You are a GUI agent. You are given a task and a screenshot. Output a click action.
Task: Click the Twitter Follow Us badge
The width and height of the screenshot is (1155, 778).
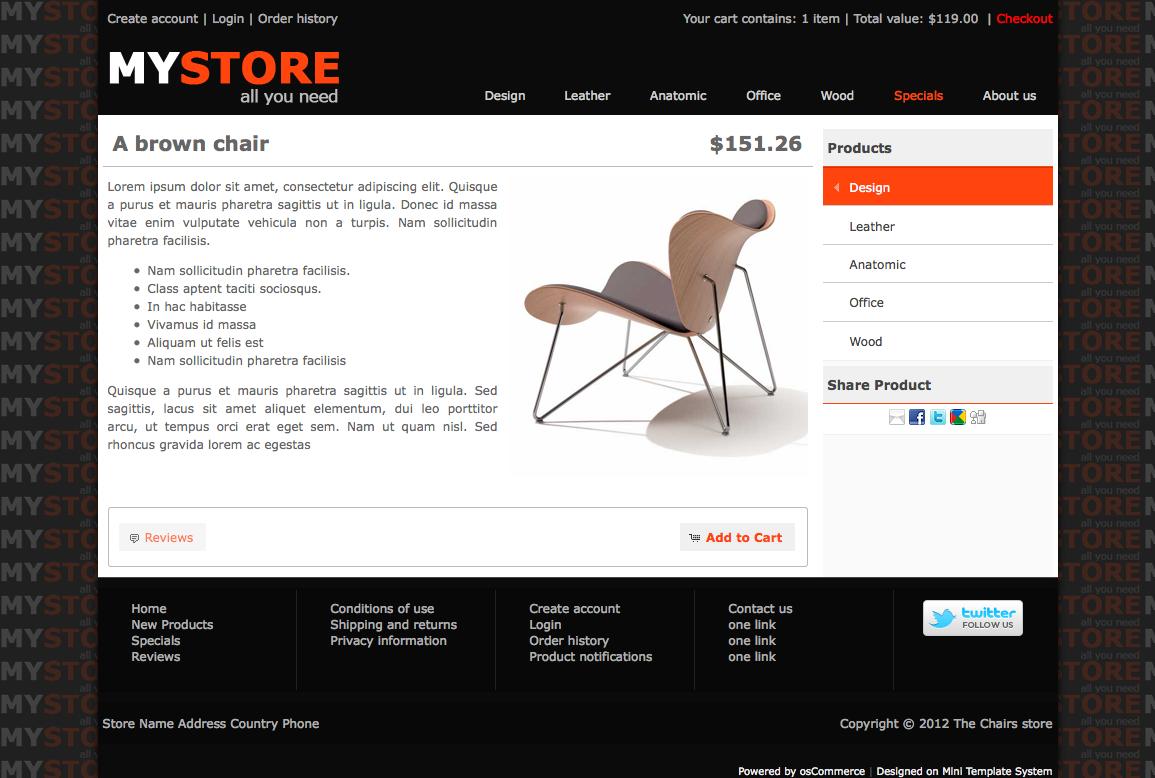(972, 618)
